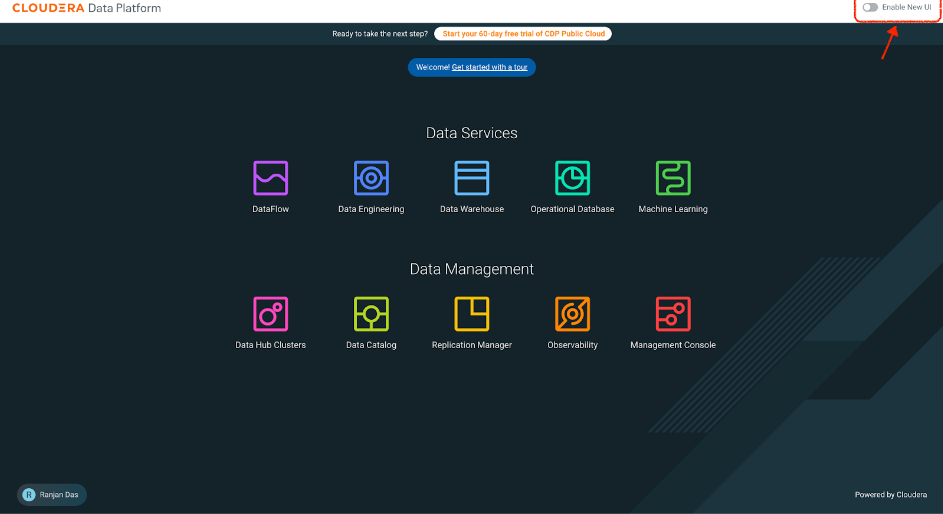Toggle the Enable New UI switch
Viewport: 943px width, 514px height.
tap(870, 8)
